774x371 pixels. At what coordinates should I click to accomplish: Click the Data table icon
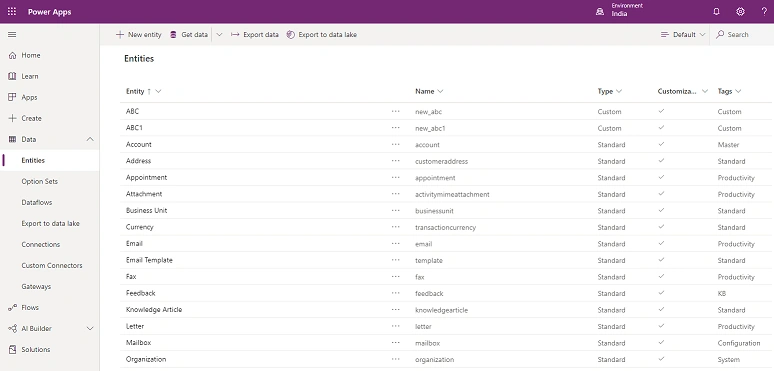pos(12,139)
